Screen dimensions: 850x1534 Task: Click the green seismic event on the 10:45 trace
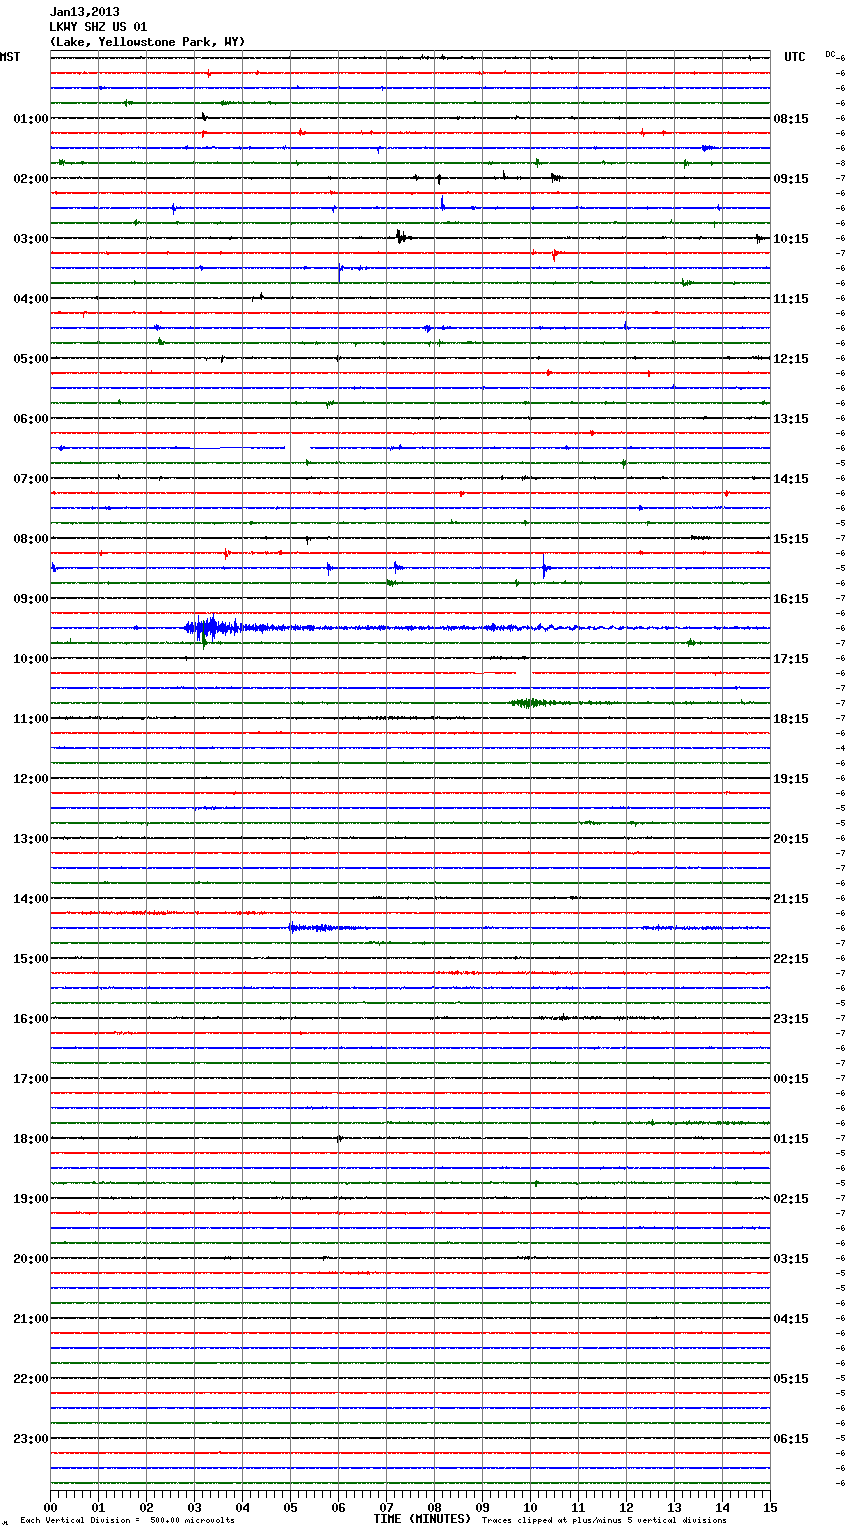[528, 703]
